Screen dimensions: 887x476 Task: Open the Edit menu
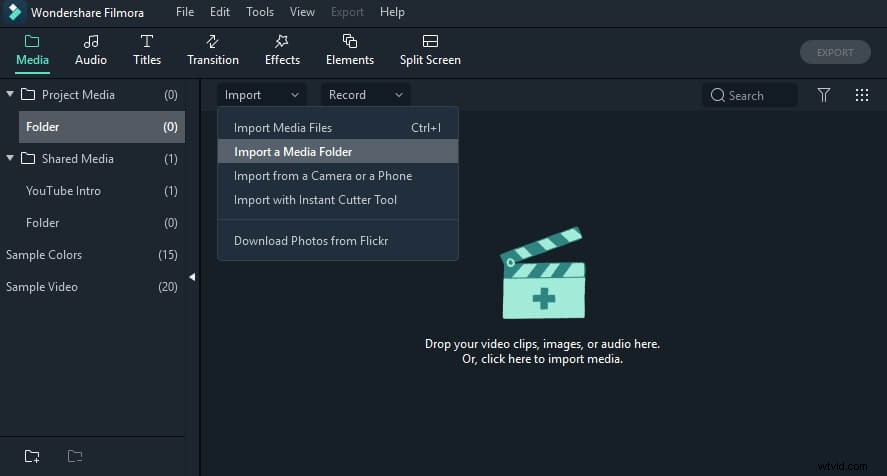(219, 12)
